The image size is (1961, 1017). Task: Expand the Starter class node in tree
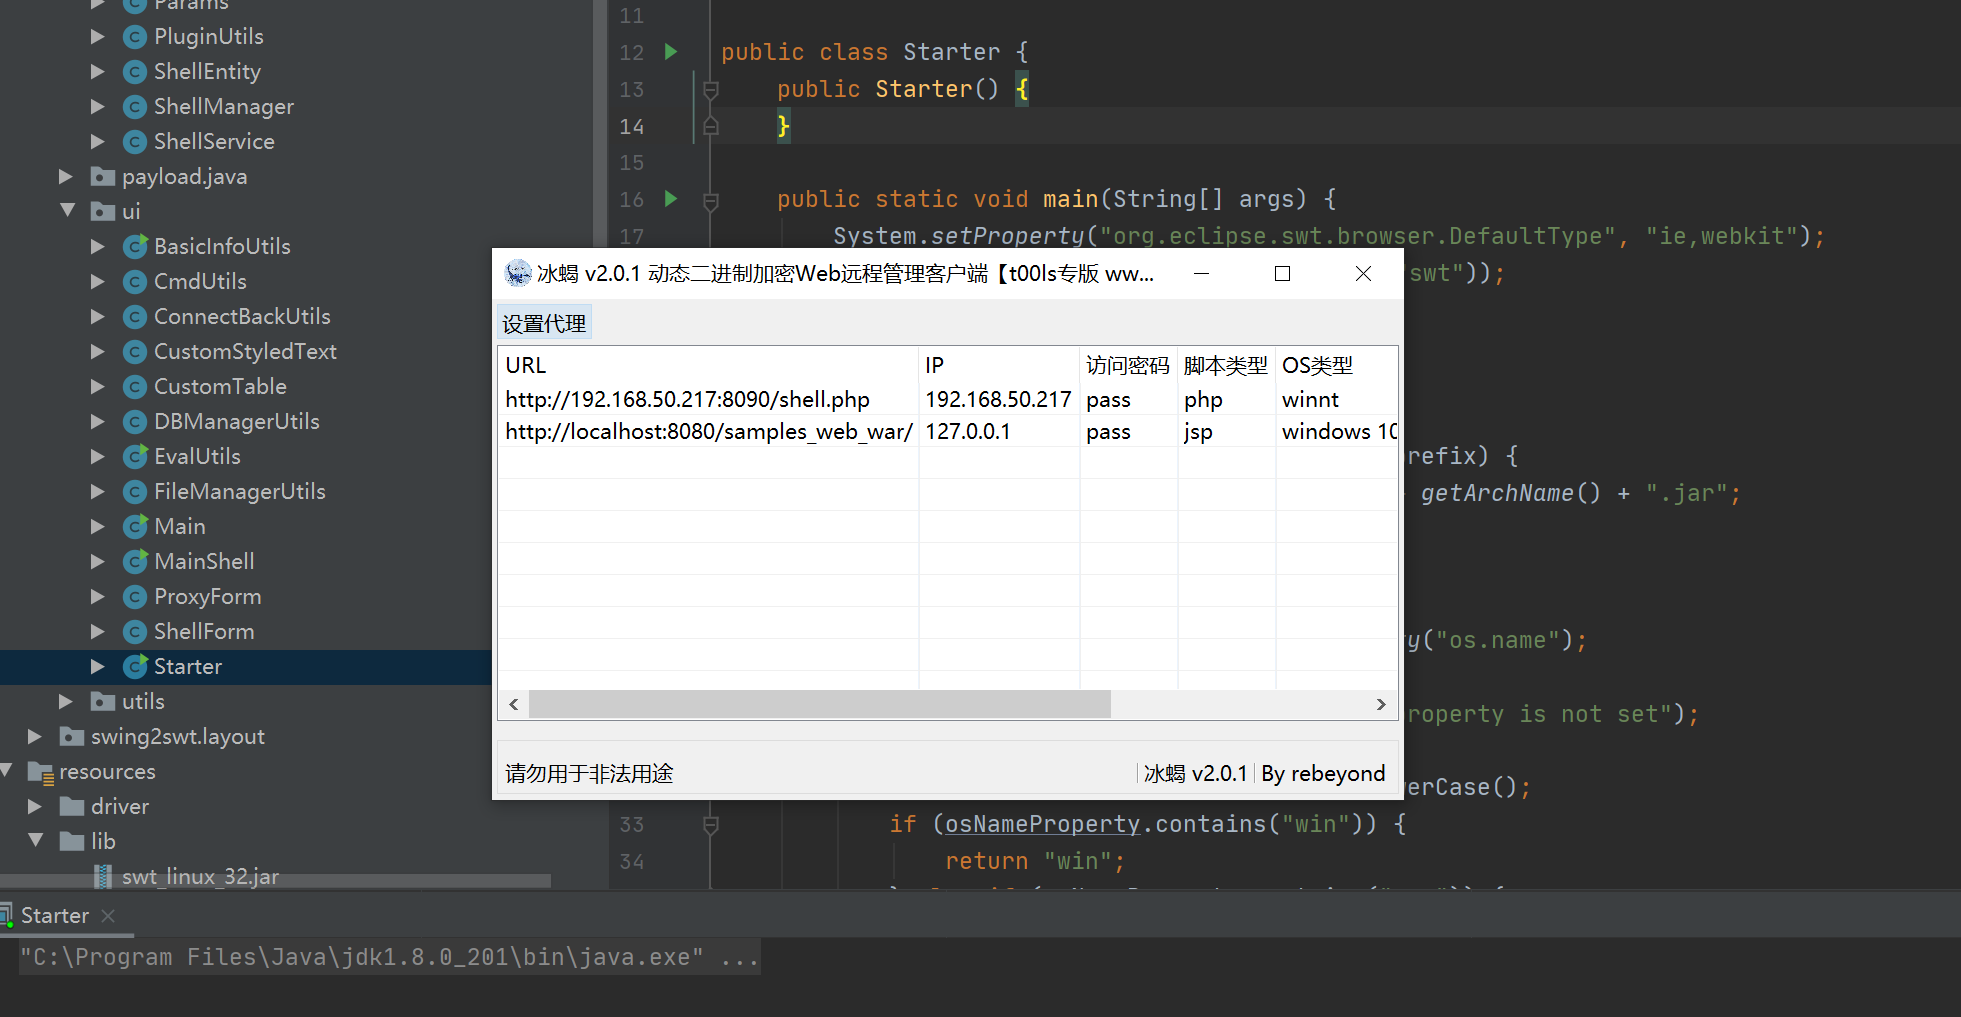tap(97, 667)
